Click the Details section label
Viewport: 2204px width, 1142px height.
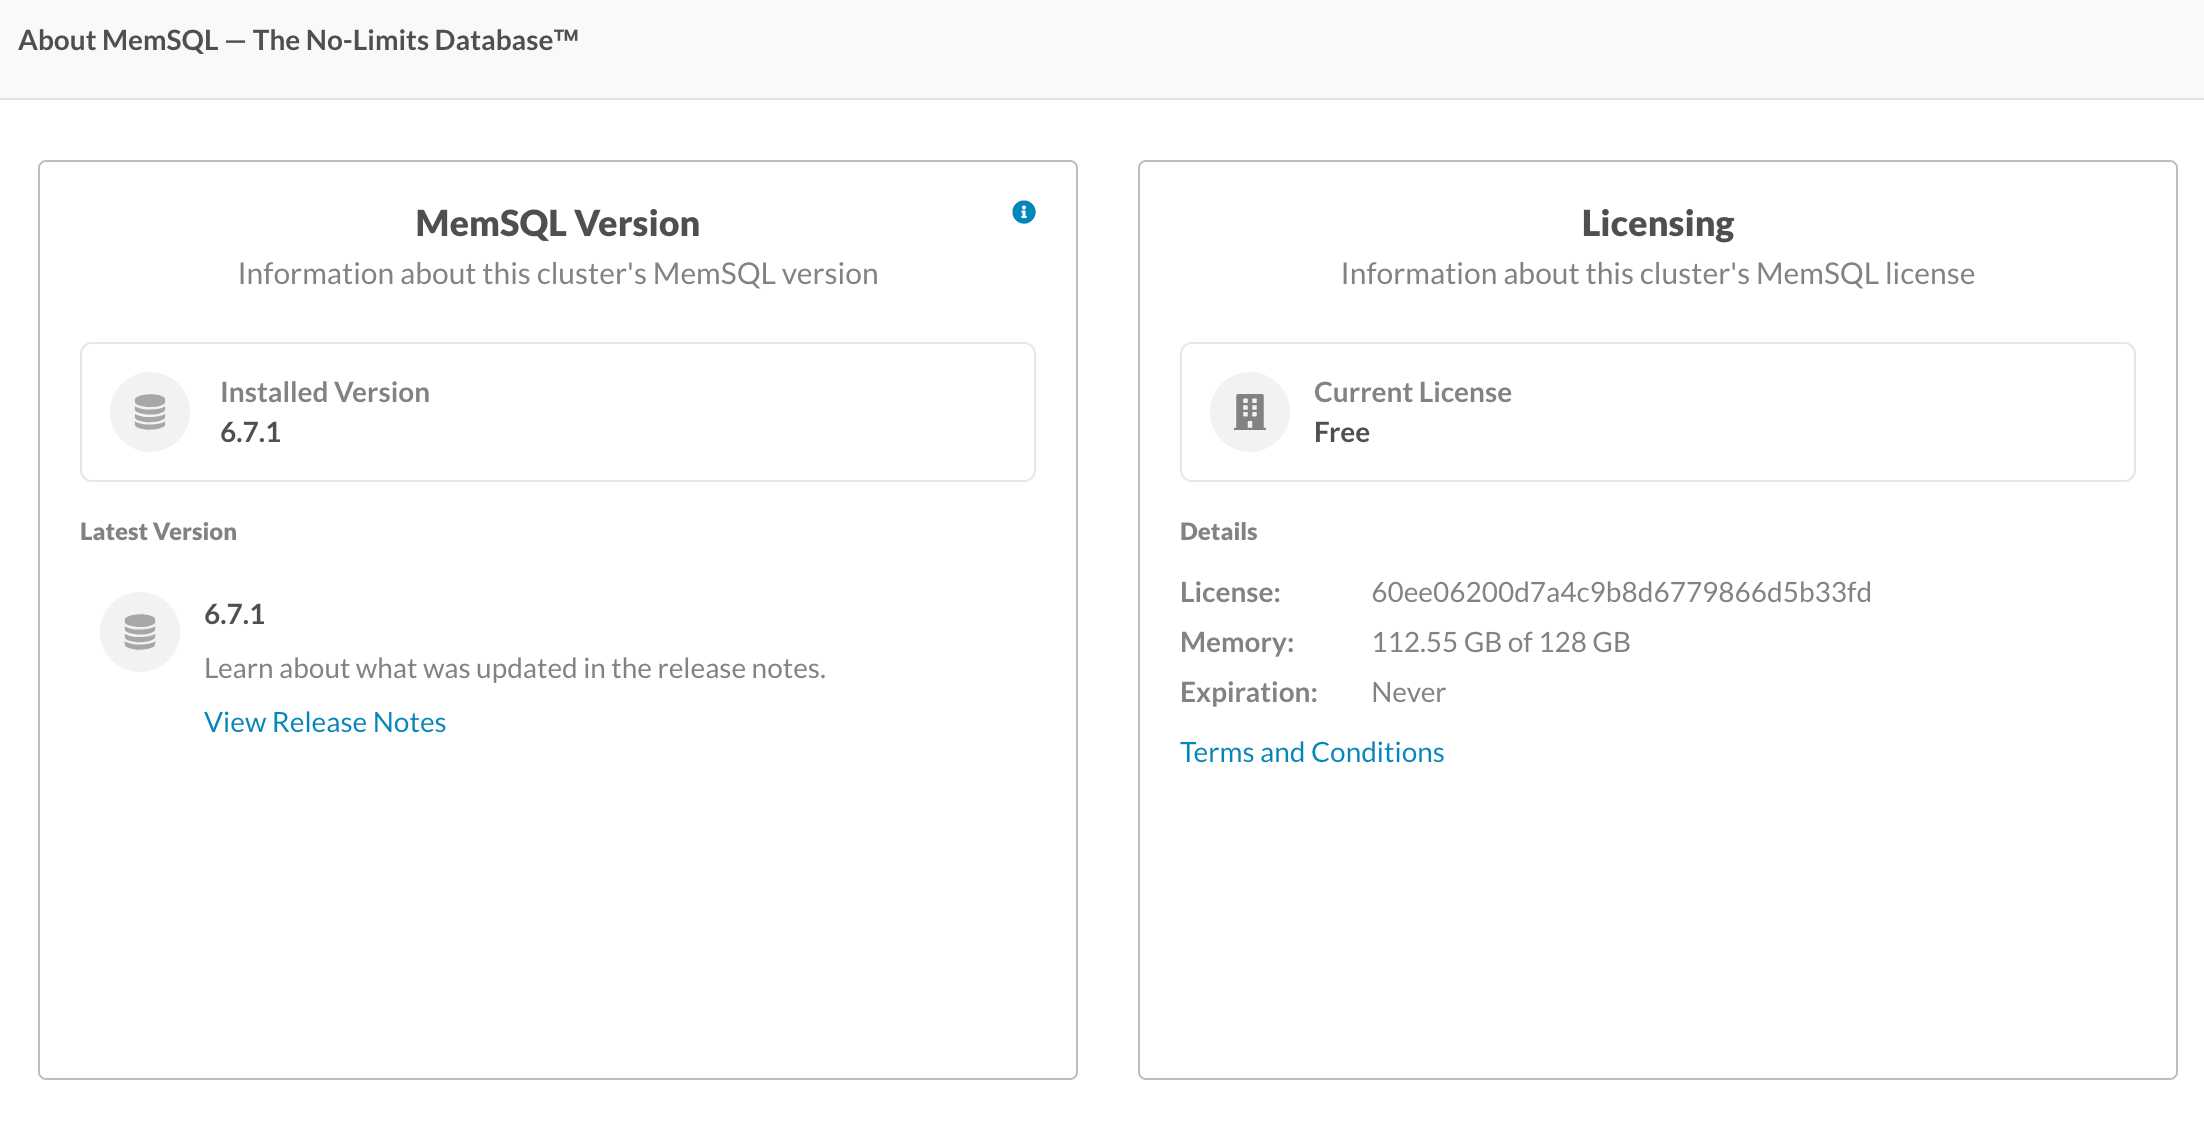[x=1218, y=531]
